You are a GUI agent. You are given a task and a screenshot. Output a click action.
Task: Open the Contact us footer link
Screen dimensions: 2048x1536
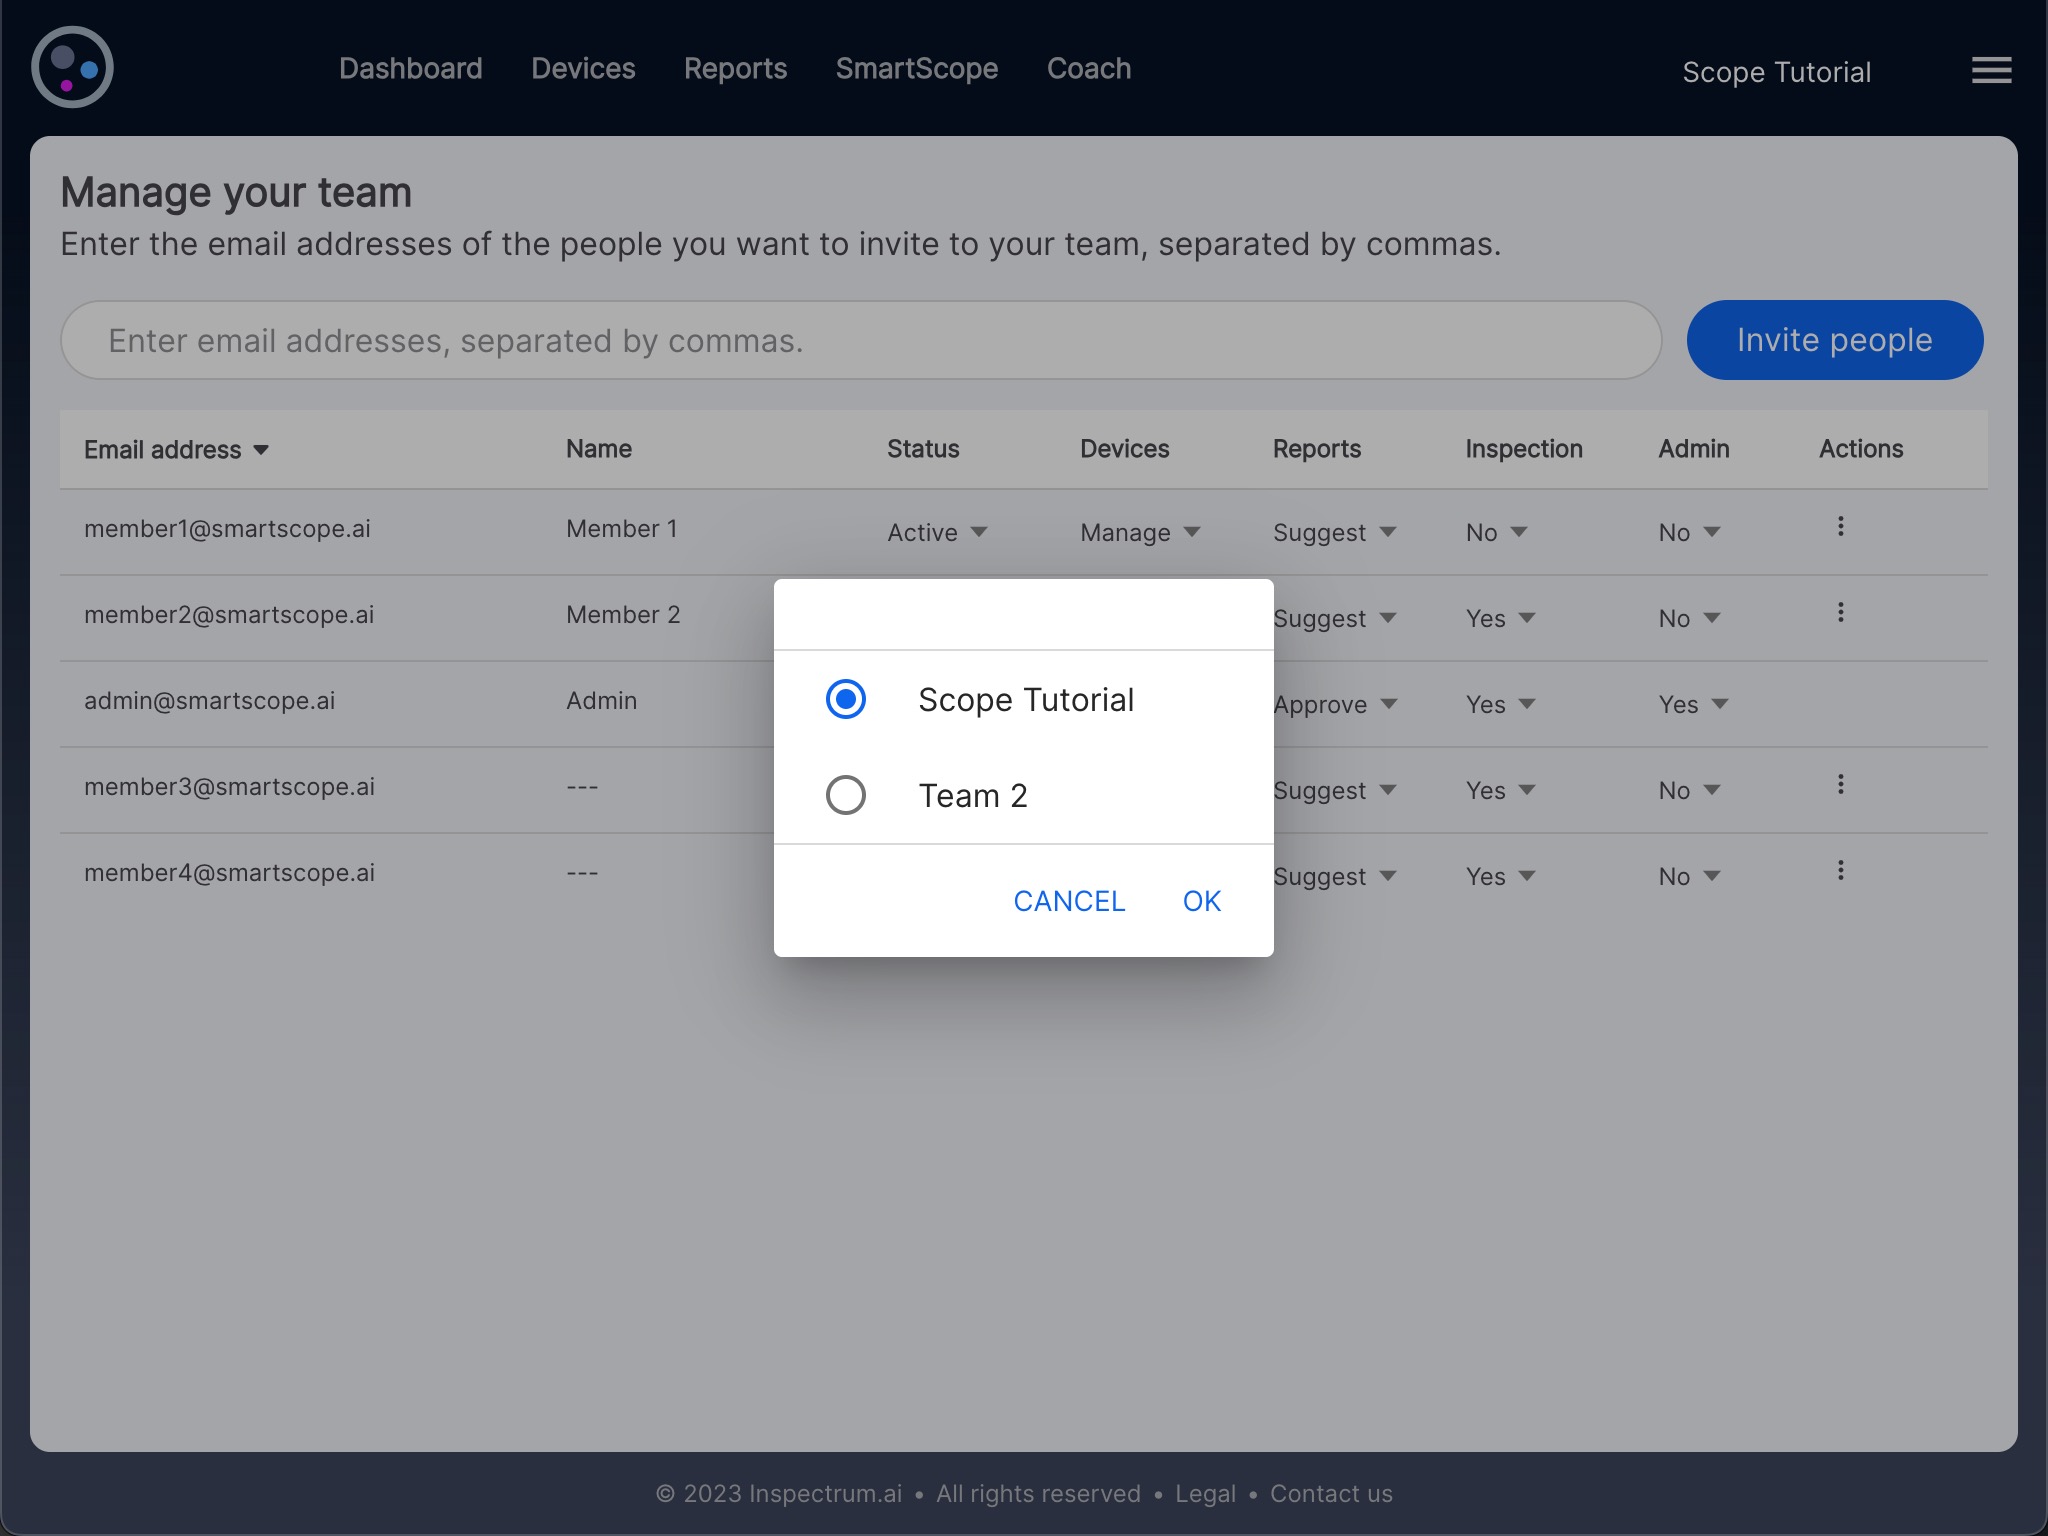(x=1331, y=1493)
